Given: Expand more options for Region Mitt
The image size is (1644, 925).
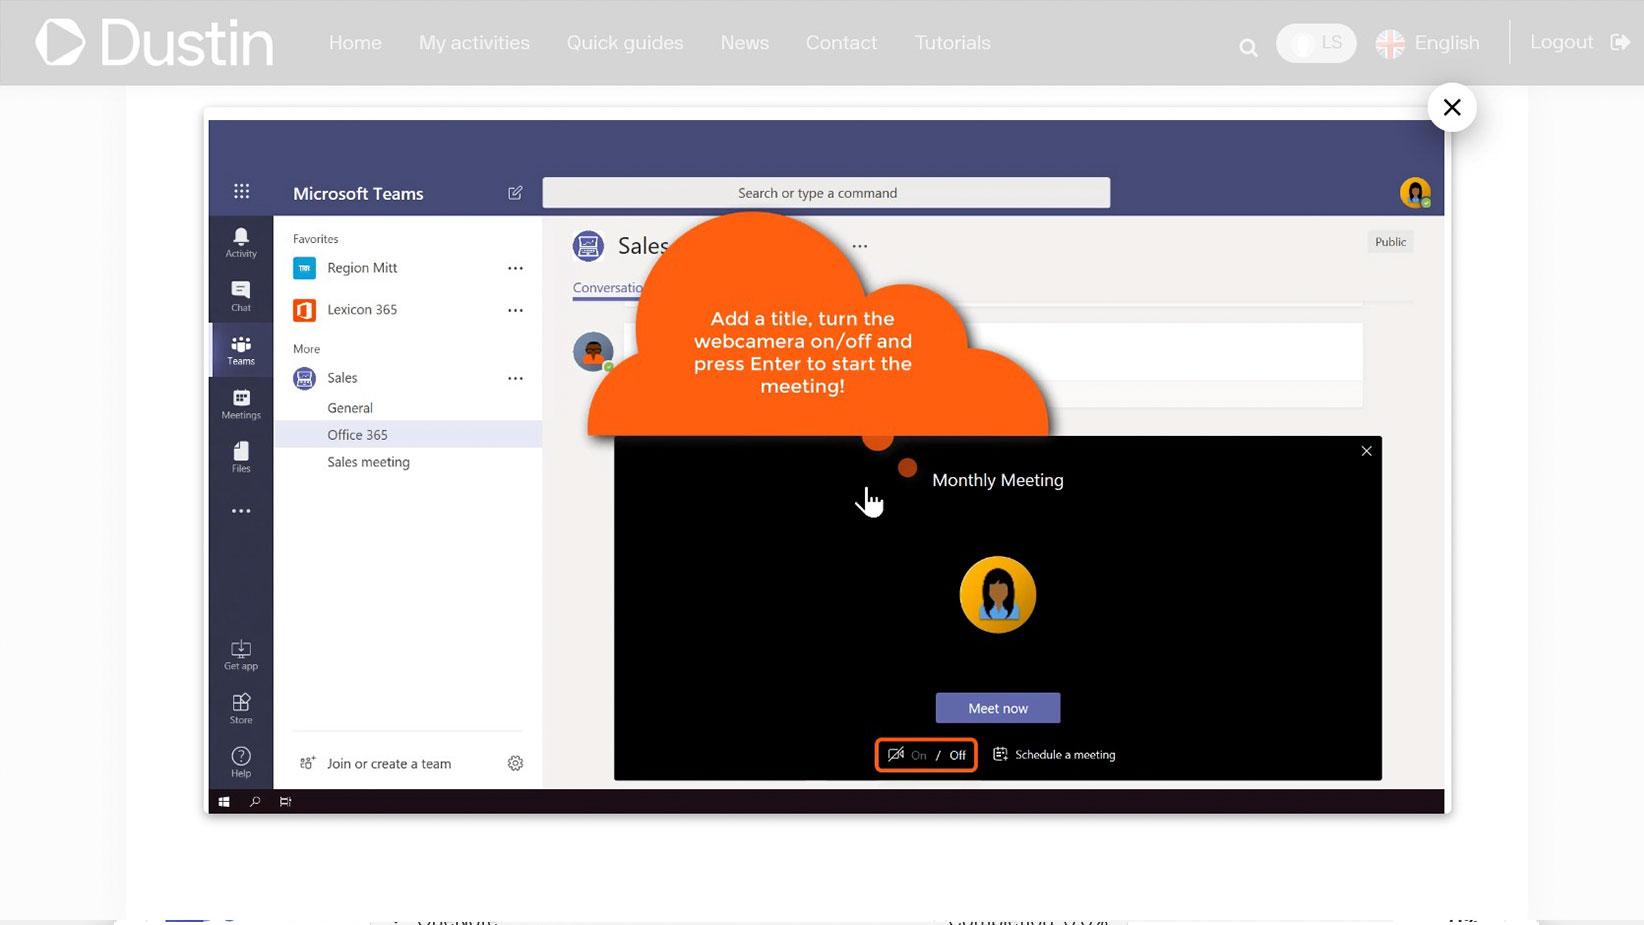Looking at the screenshot, I should coord(515,268).
